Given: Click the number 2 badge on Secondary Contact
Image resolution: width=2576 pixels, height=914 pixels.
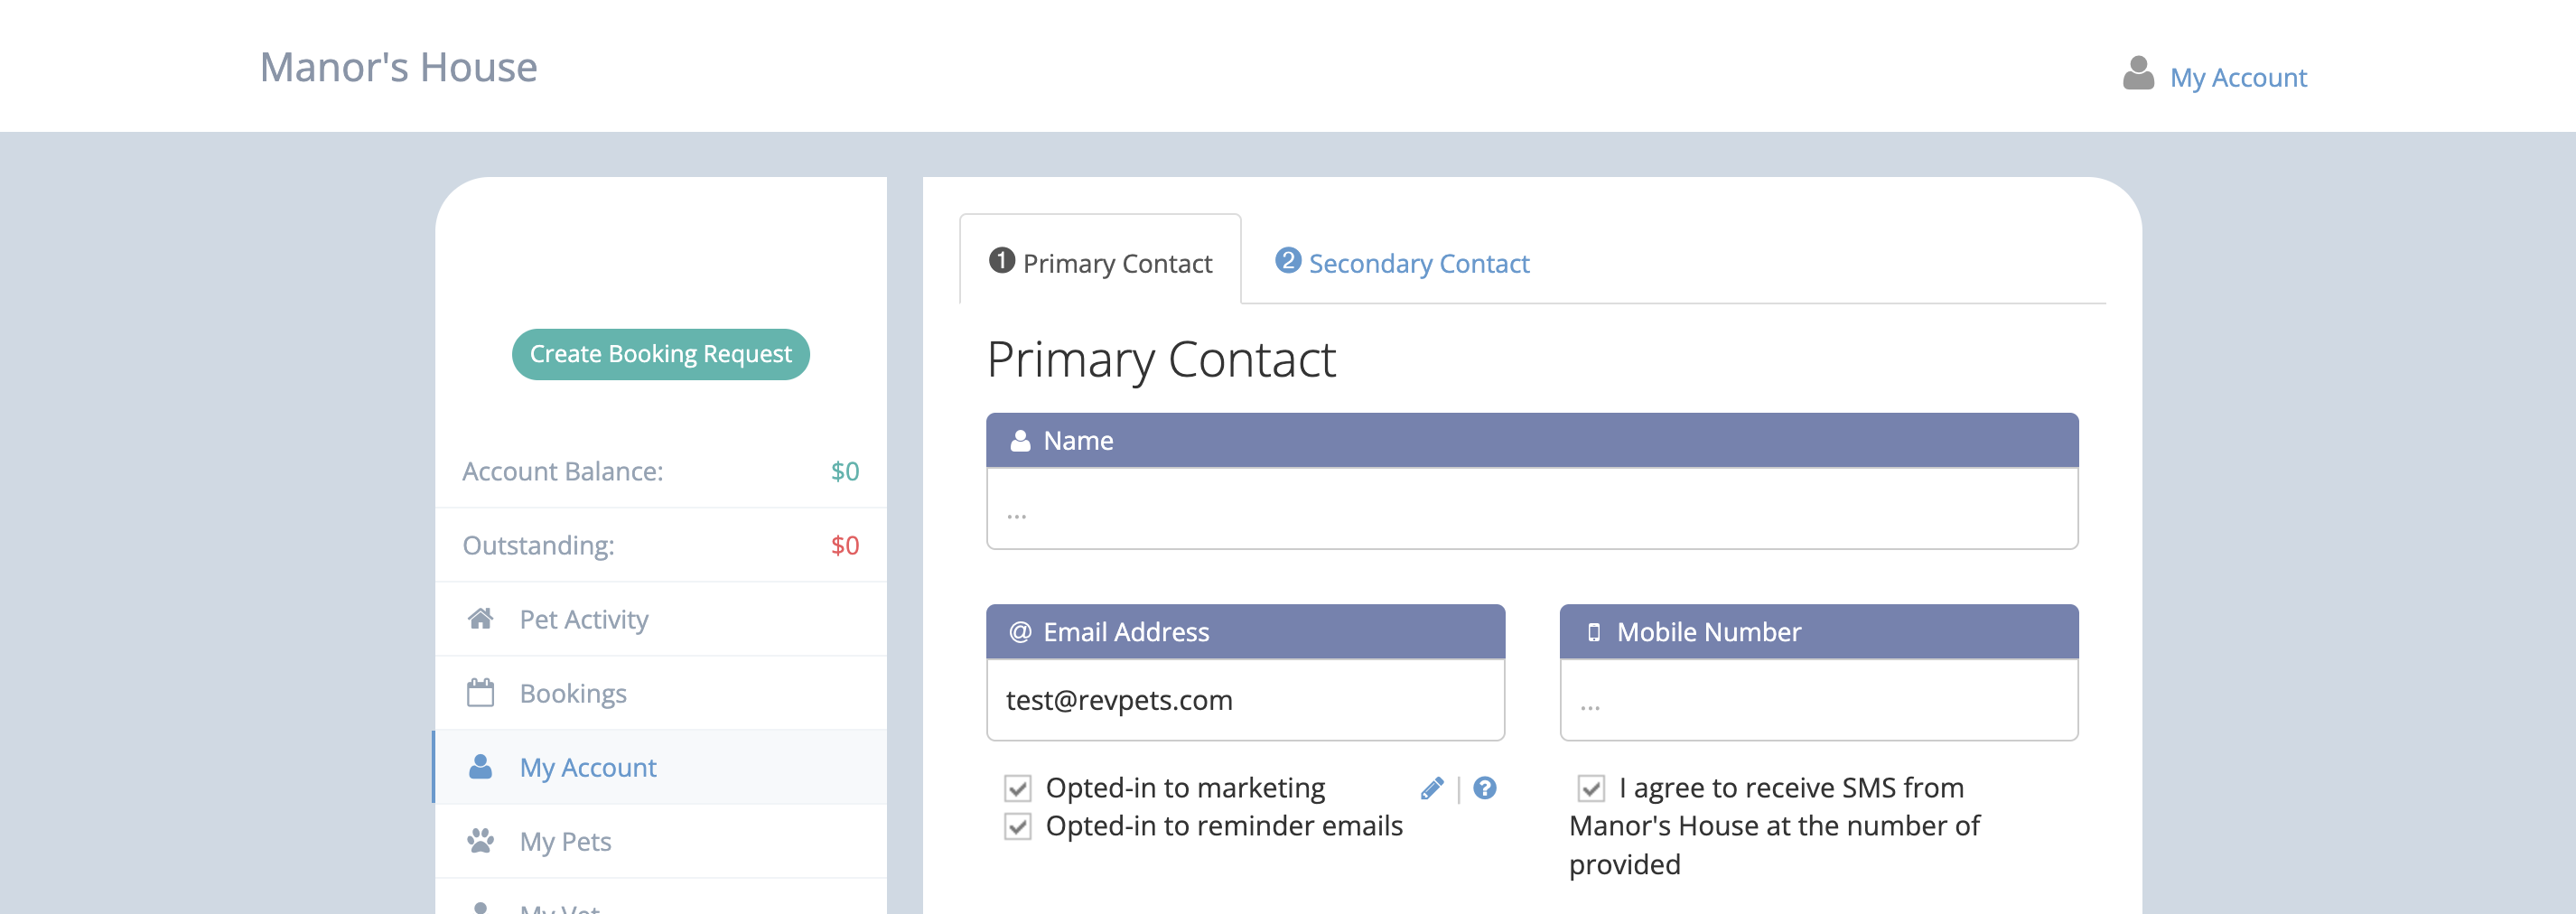Looking at the screenshot, I should coord(1288,261).
